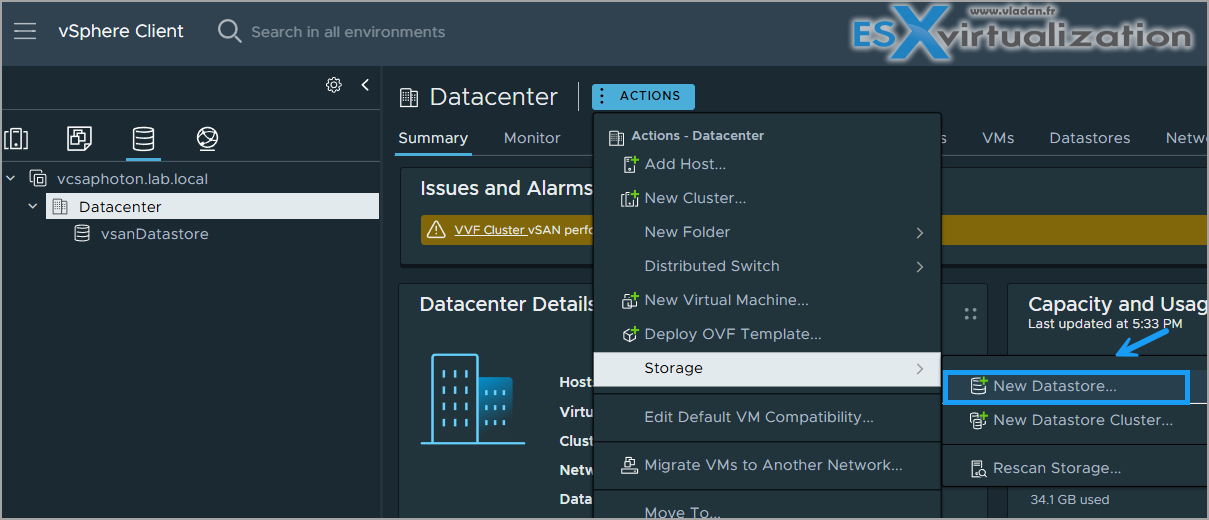Image resolution: width=1209 pixels, height=520 pixels.
Task: Choose Distributed Switch menu entry
Action: [x=767, y=266]
